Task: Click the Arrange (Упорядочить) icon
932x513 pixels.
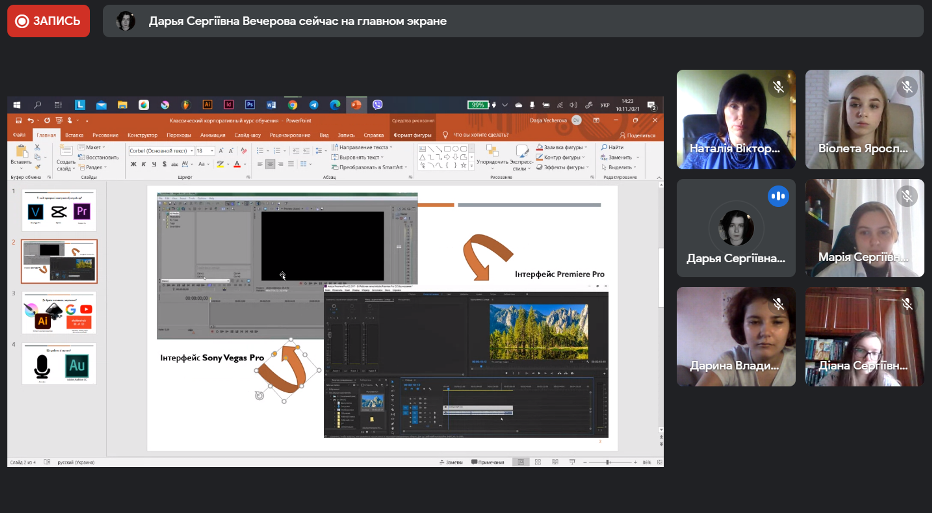Action: point(491,152)
